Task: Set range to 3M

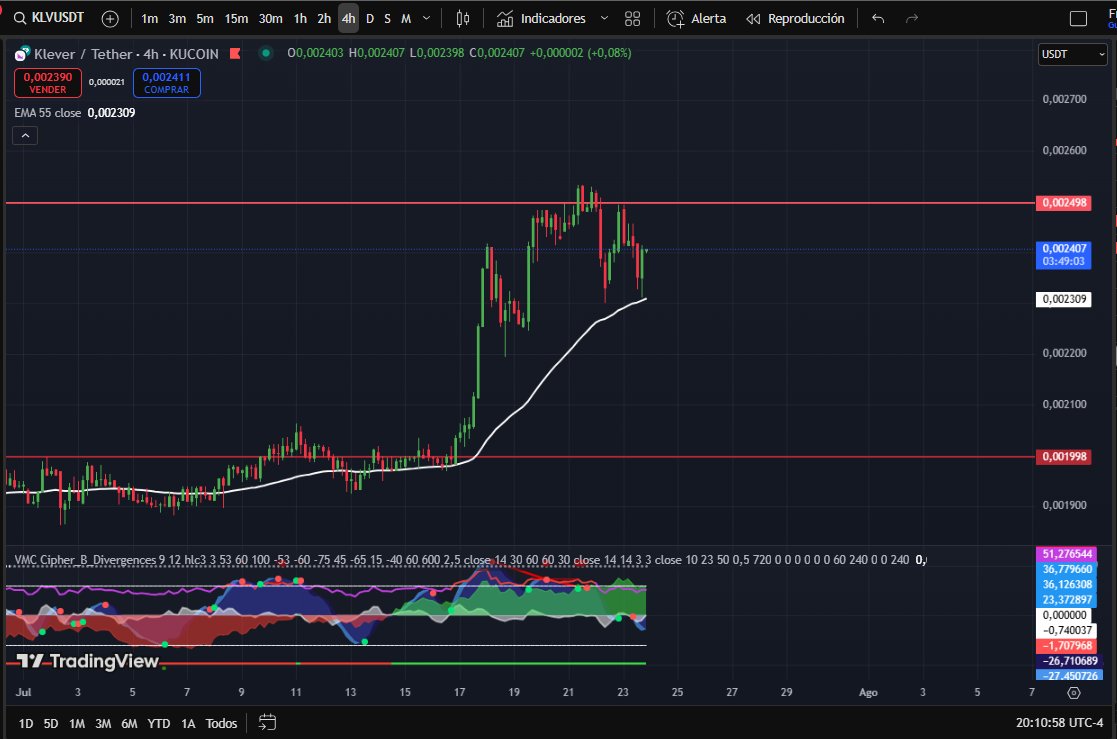Action: click(x=103, y=723)
